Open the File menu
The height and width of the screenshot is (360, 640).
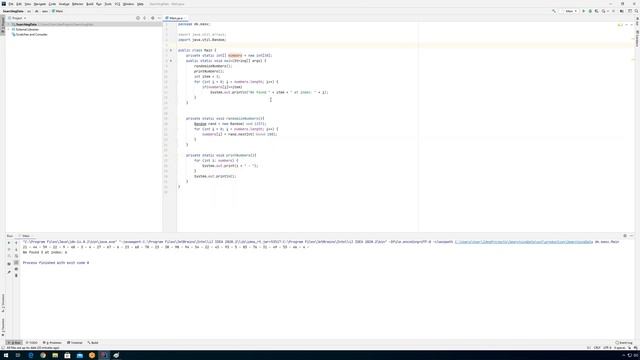point(11,4)
